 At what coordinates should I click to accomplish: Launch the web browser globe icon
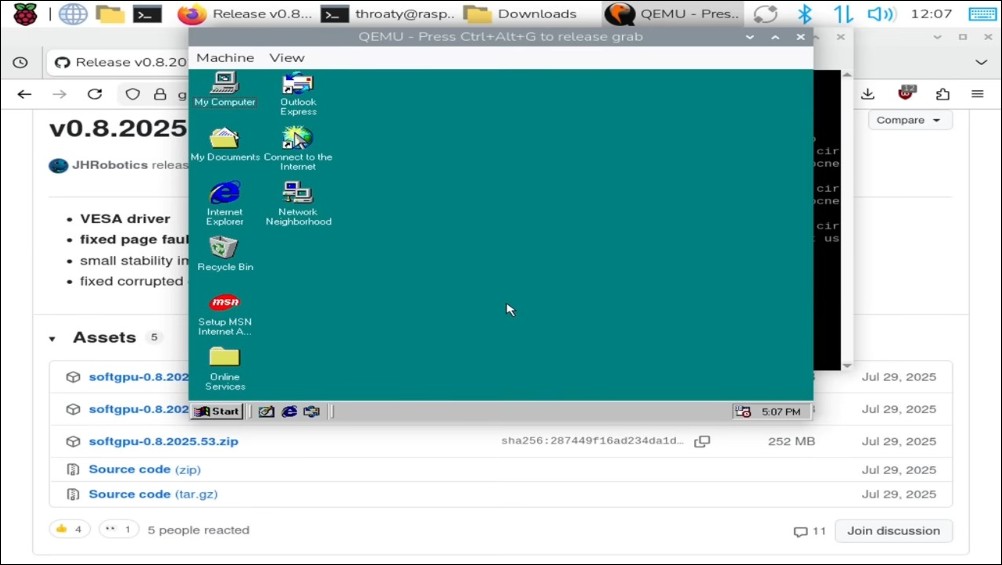pyautogui.click(x=73, y=13)
